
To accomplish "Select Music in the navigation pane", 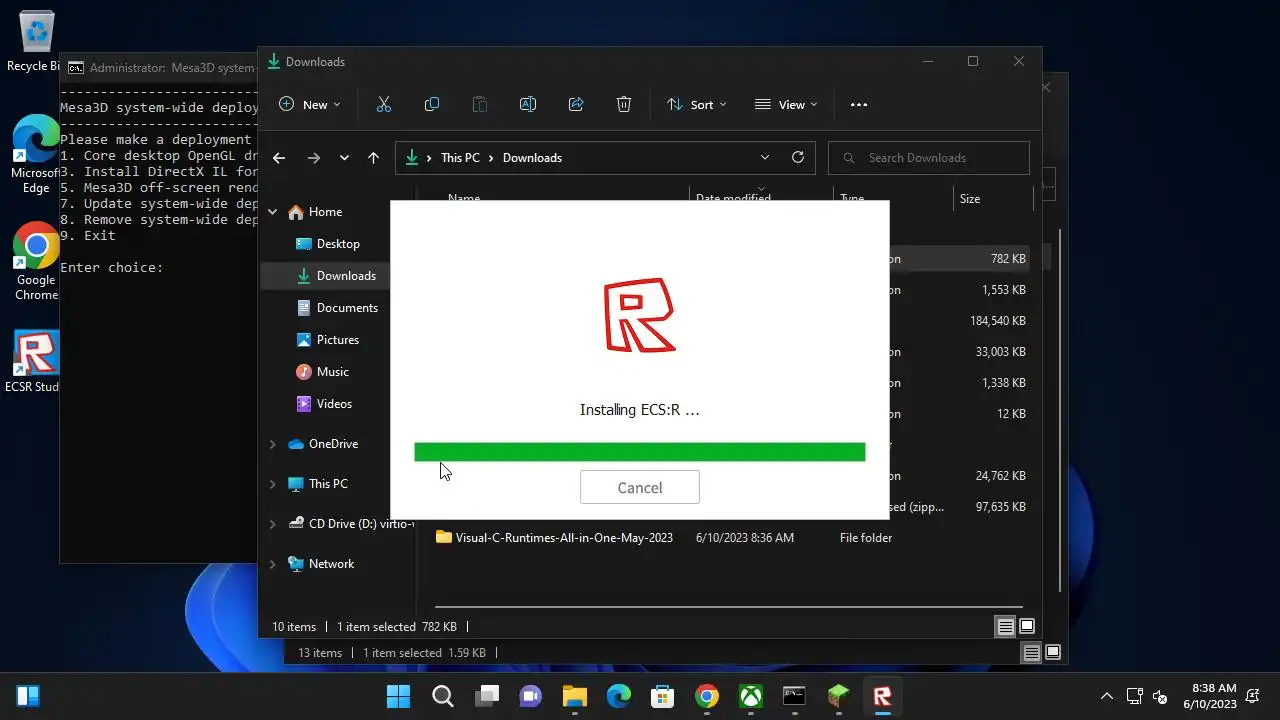I will (x=332, y=372).
